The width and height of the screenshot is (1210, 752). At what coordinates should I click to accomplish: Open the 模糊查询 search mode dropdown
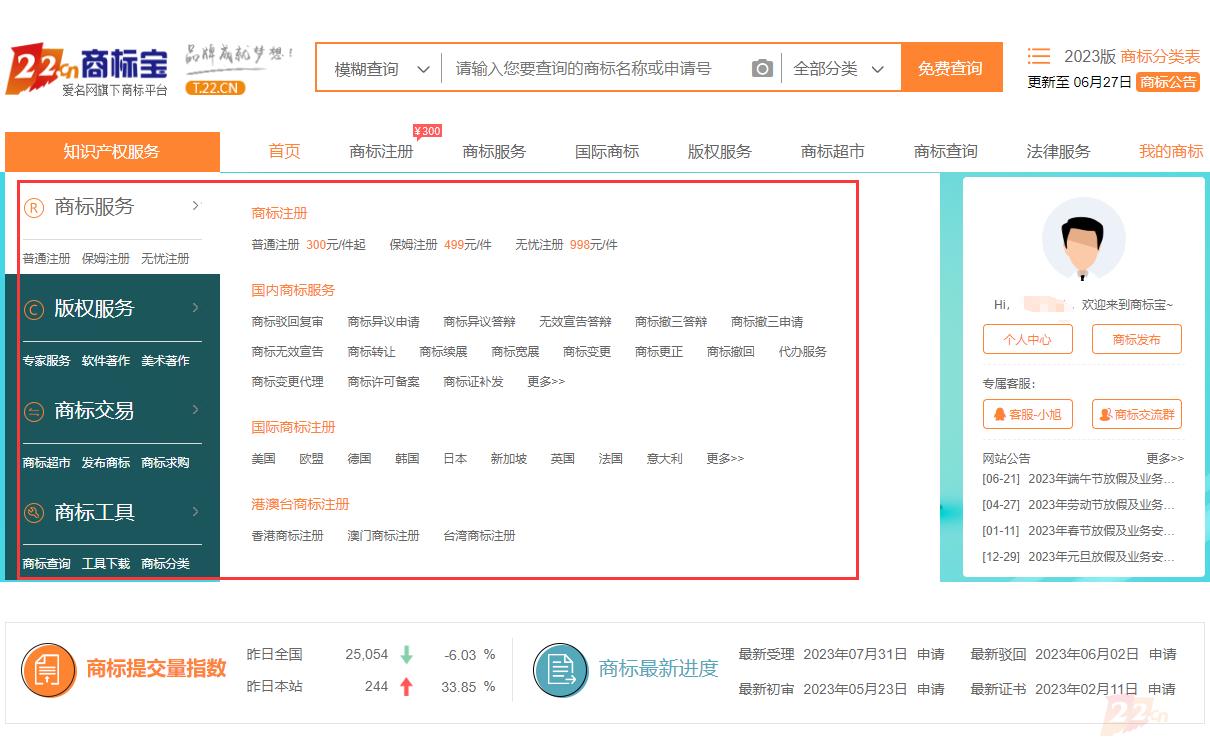click(x=381, y=69)
